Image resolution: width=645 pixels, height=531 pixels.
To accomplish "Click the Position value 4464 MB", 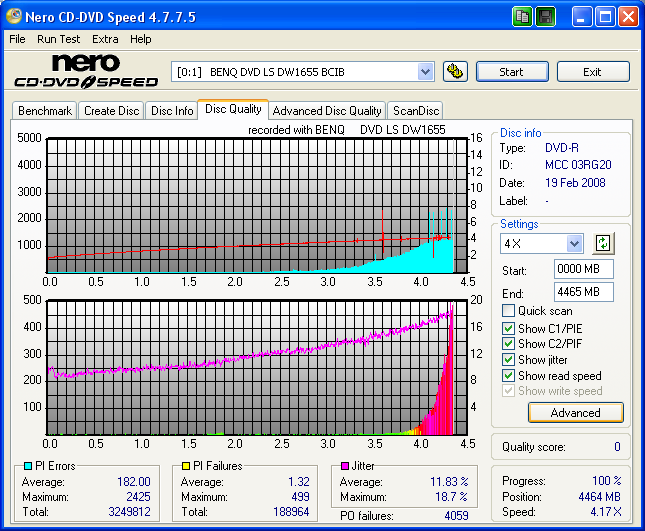I will point(599,496).
